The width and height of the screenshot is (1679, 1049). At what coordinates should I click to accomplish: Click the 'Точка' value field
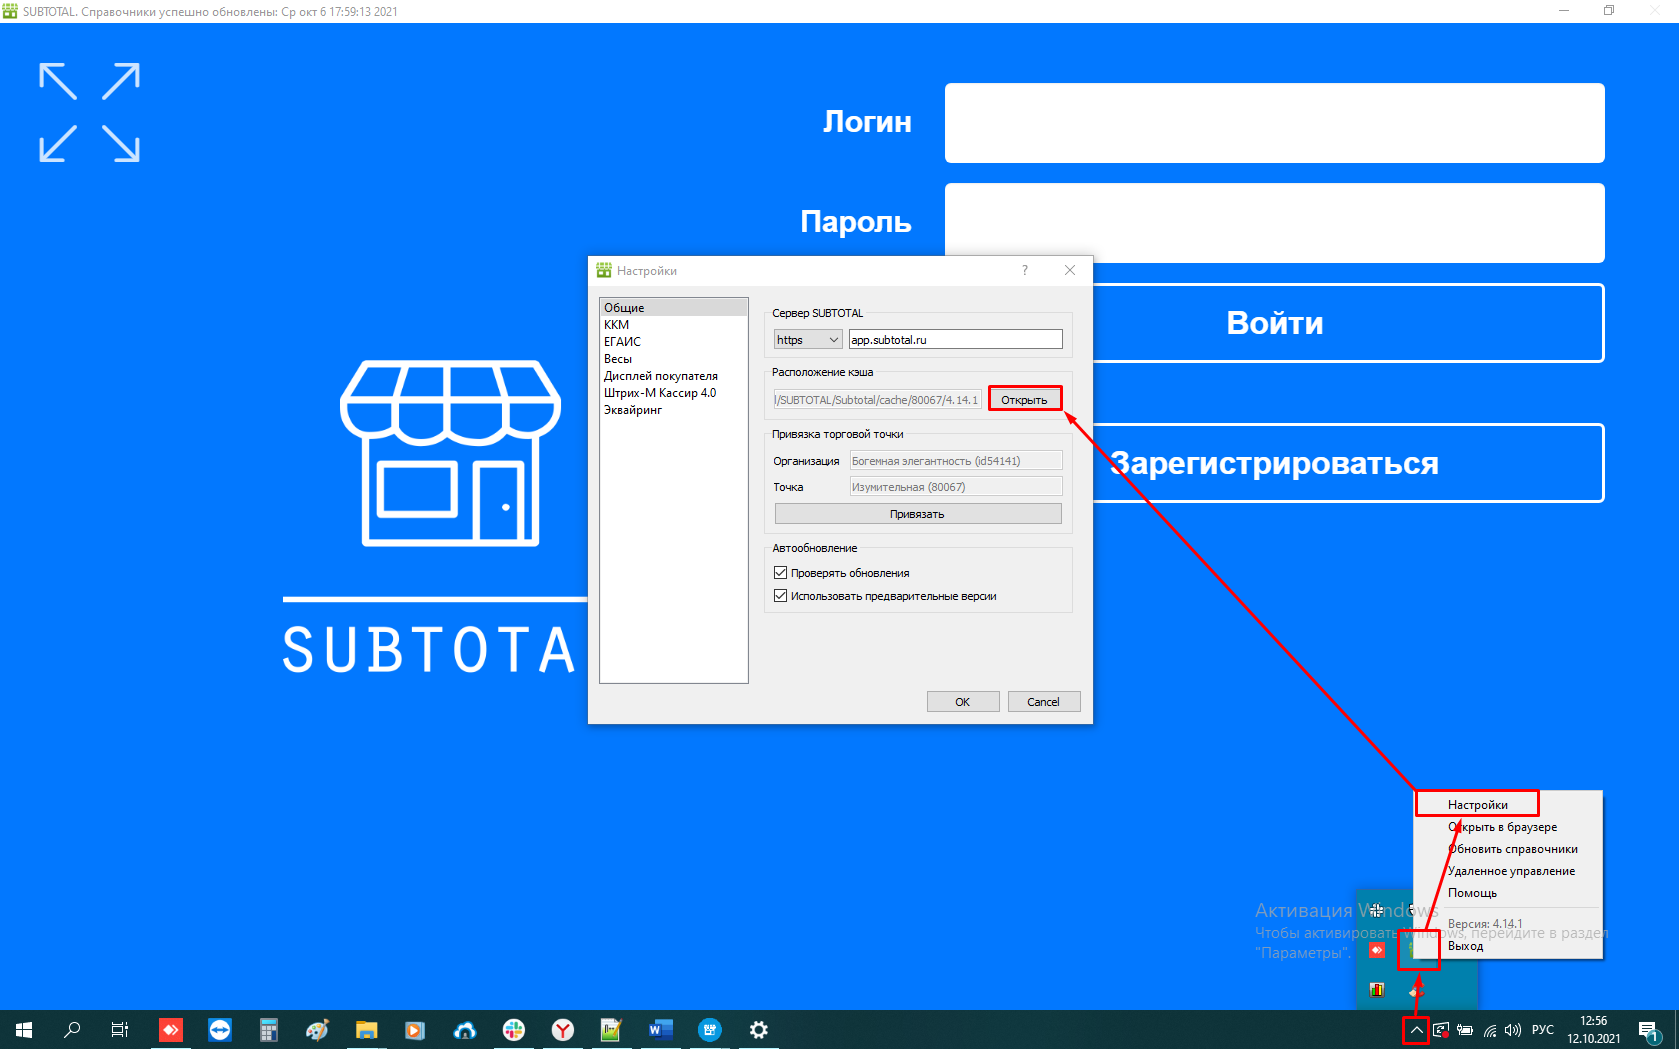pyautogui.click(x=955, y=487)
